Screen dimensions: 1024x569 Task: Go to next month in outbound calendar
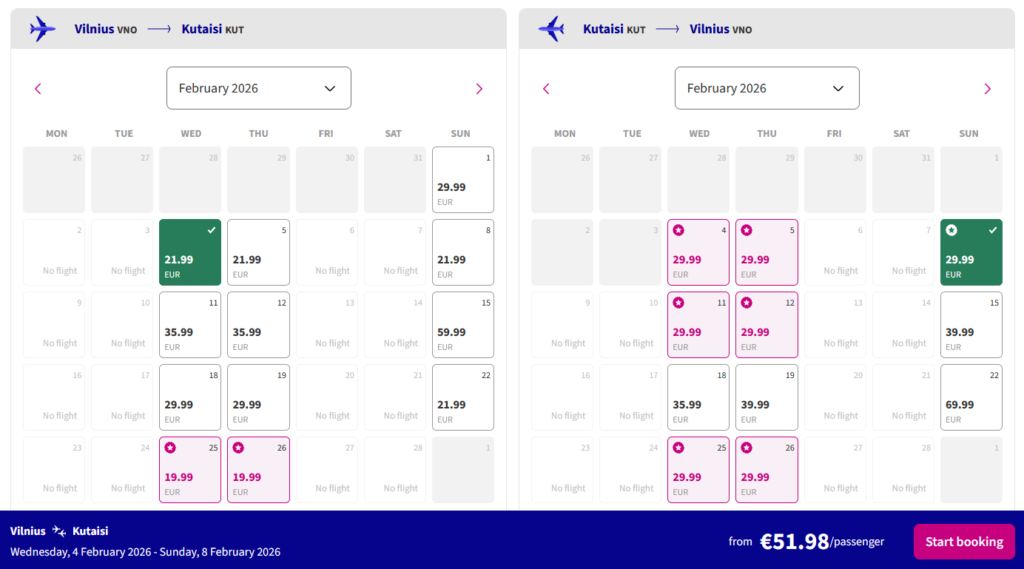pos(479,89)
